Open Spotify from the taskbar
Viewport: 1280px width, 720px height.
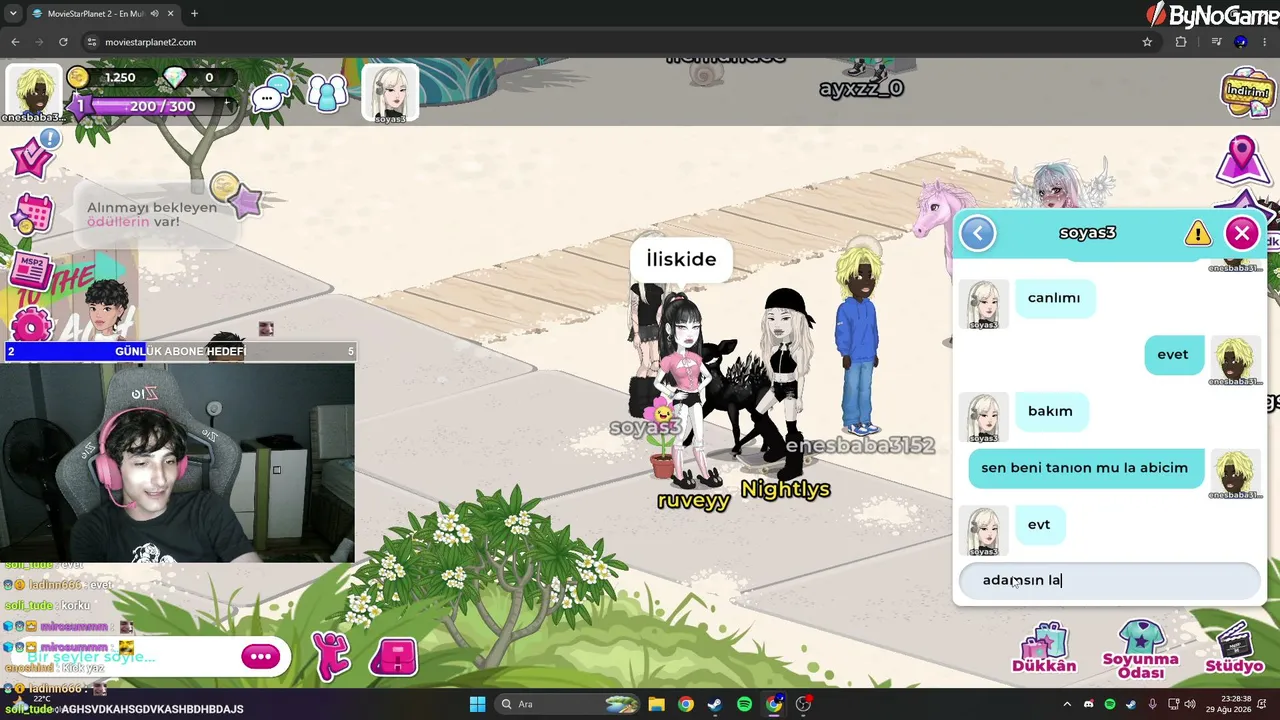pyautogui.click(x=744, y=704)
